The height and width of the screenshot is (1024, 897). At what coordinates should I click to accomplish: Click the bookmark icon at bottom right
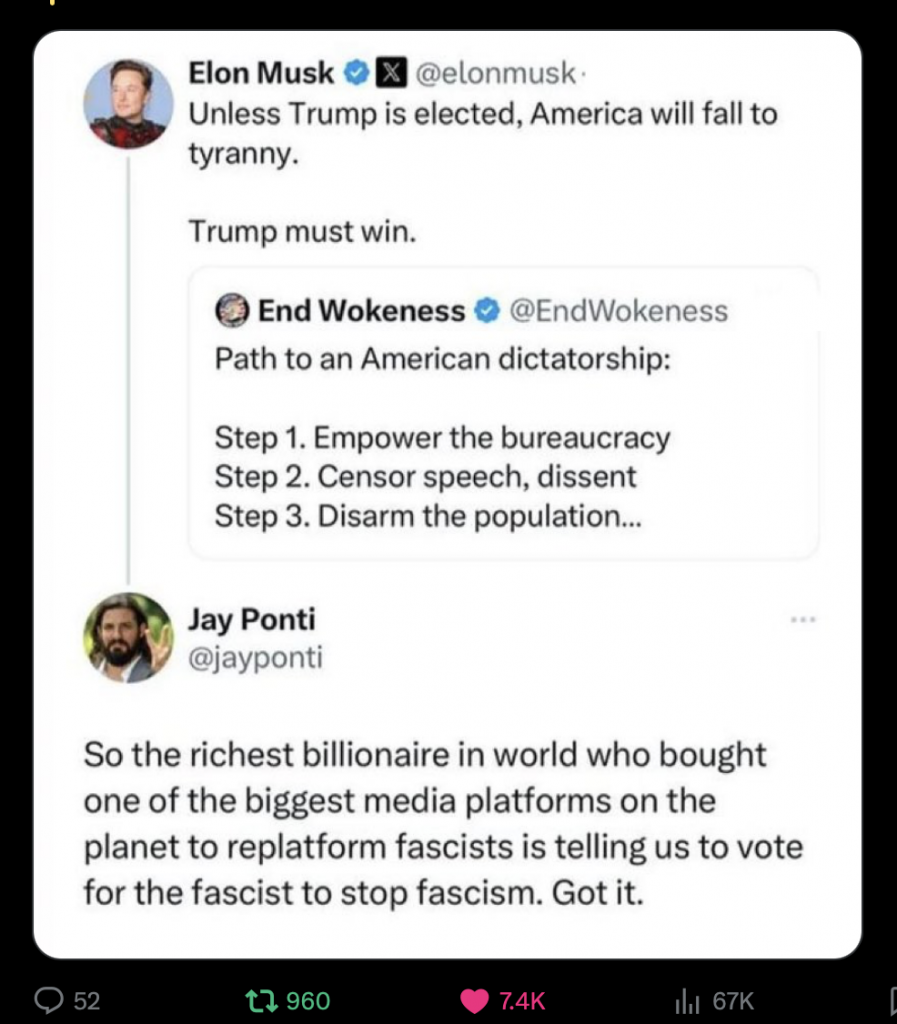point(893,1000)
